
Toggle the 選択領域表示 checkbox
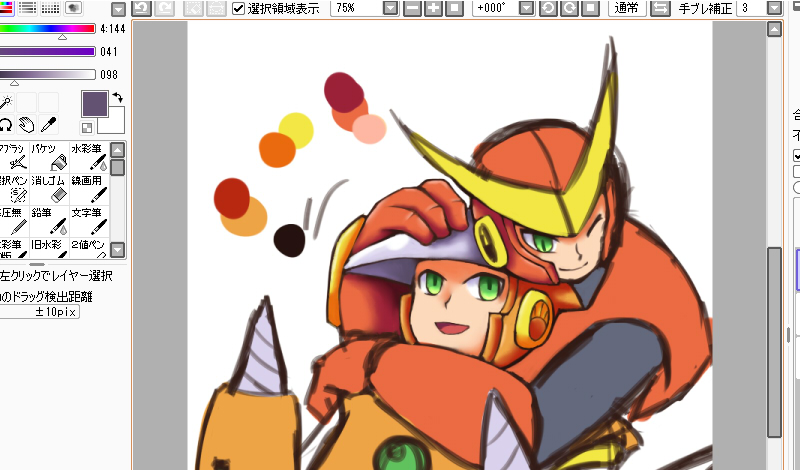click(x=238, y=8)
